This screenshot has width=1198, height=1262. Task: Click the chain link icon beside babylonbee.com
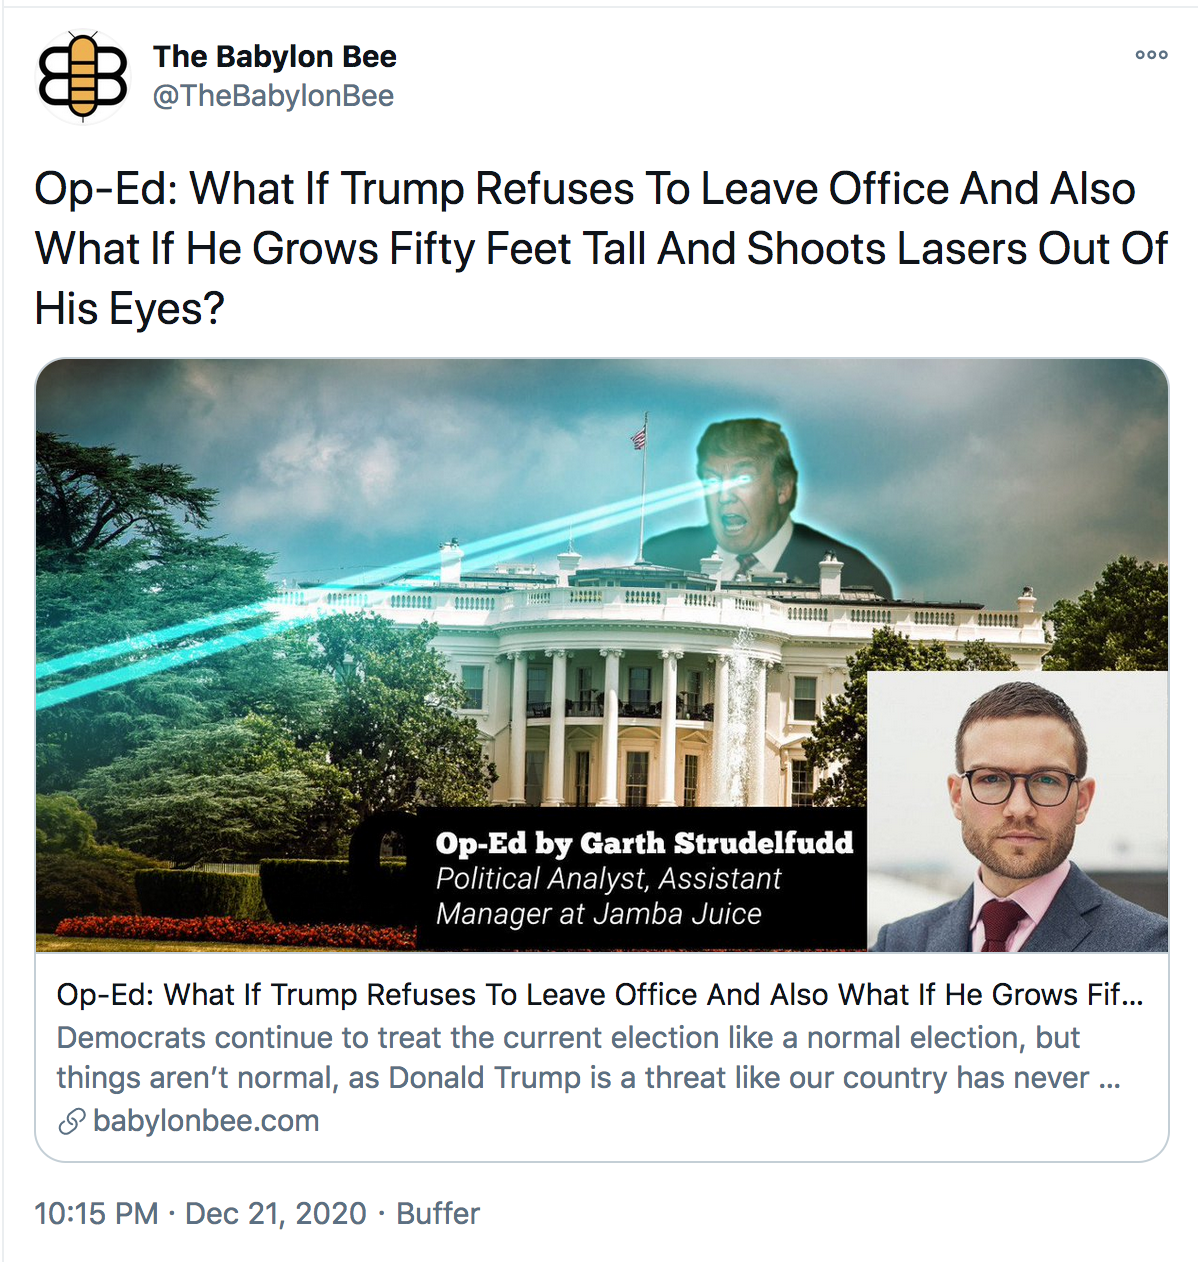point(71,1122)
